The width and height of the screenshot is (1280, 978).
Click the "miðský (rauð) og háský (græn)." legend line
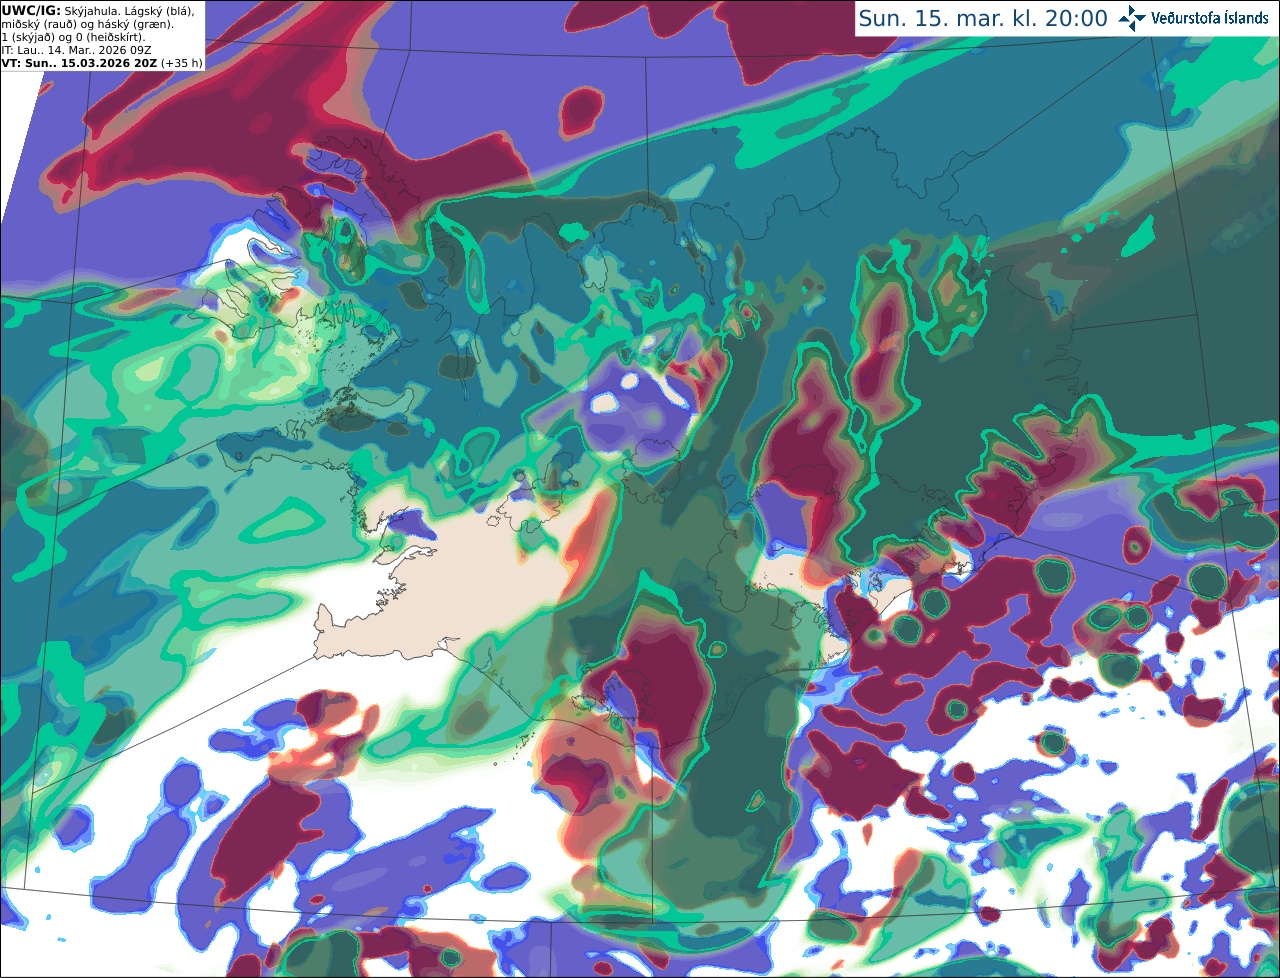pyautogui.click(x=87, y=23)
